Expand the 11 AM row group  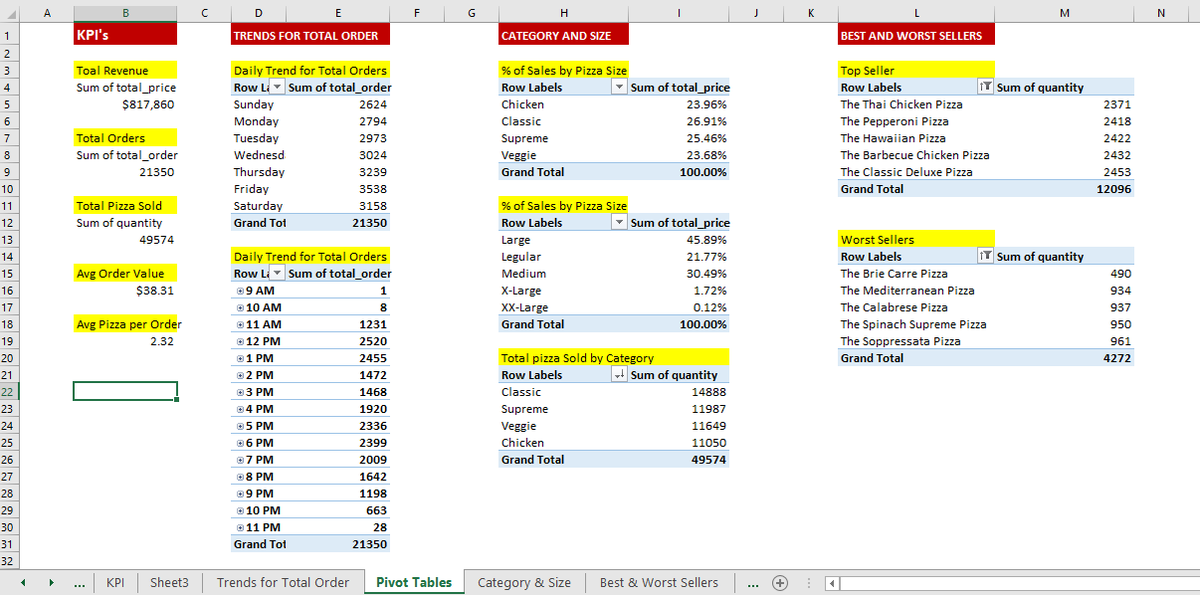(239, 325)
